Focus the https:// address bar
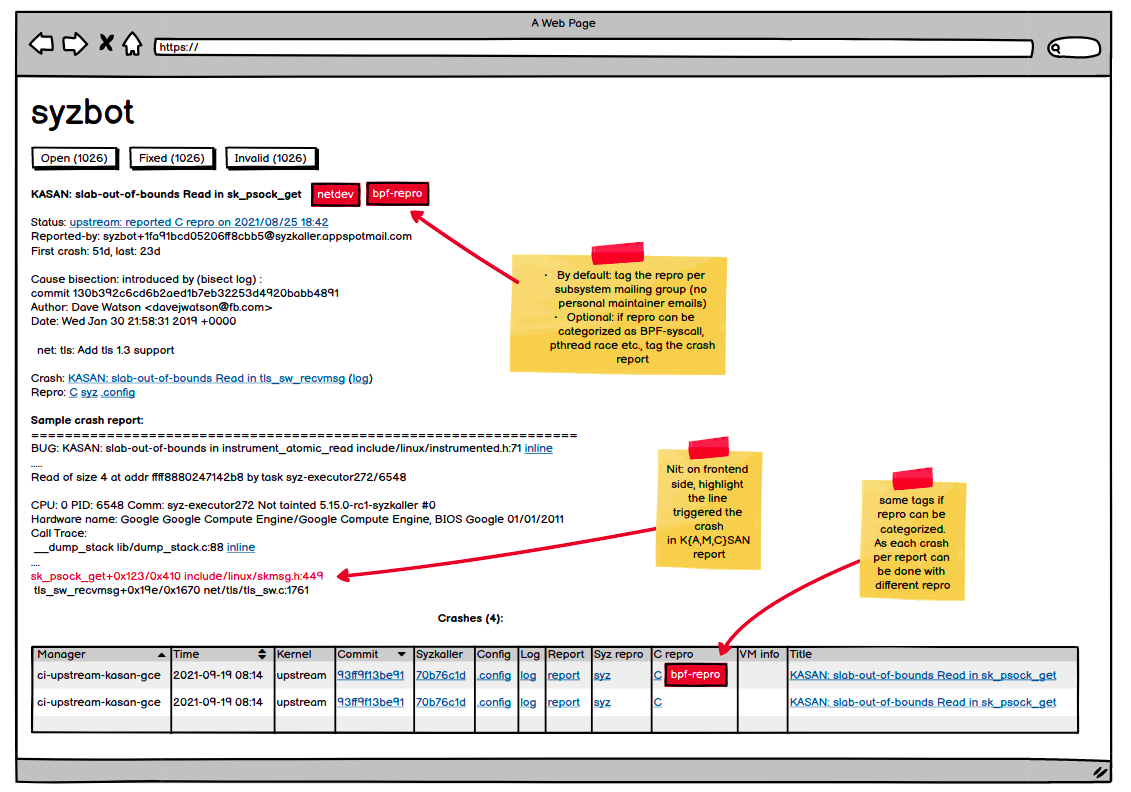Image resolution: width=1131 pixels, height=792 pixels. 594,48
